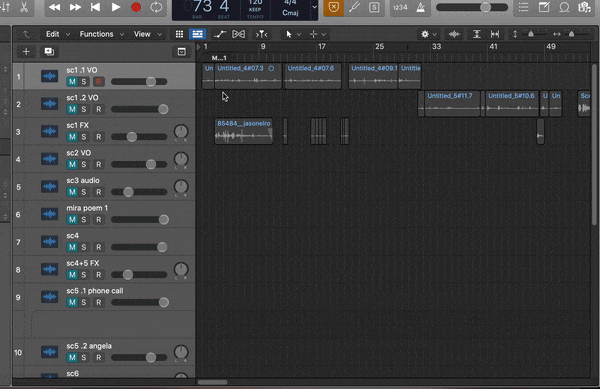
Task: Adjust the master volume slider
Action: [472, 7]
